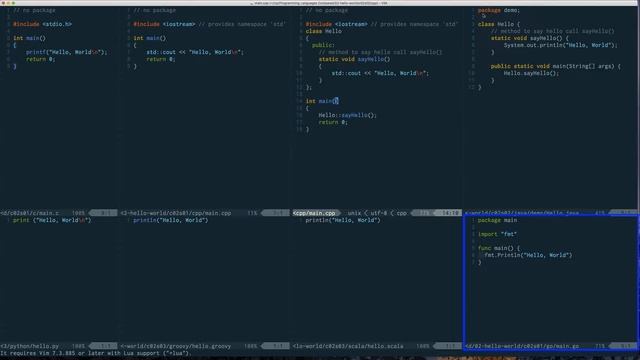
Task: Click the std::cout line inside the C++ sayHello()
Action: click(380, 73)
